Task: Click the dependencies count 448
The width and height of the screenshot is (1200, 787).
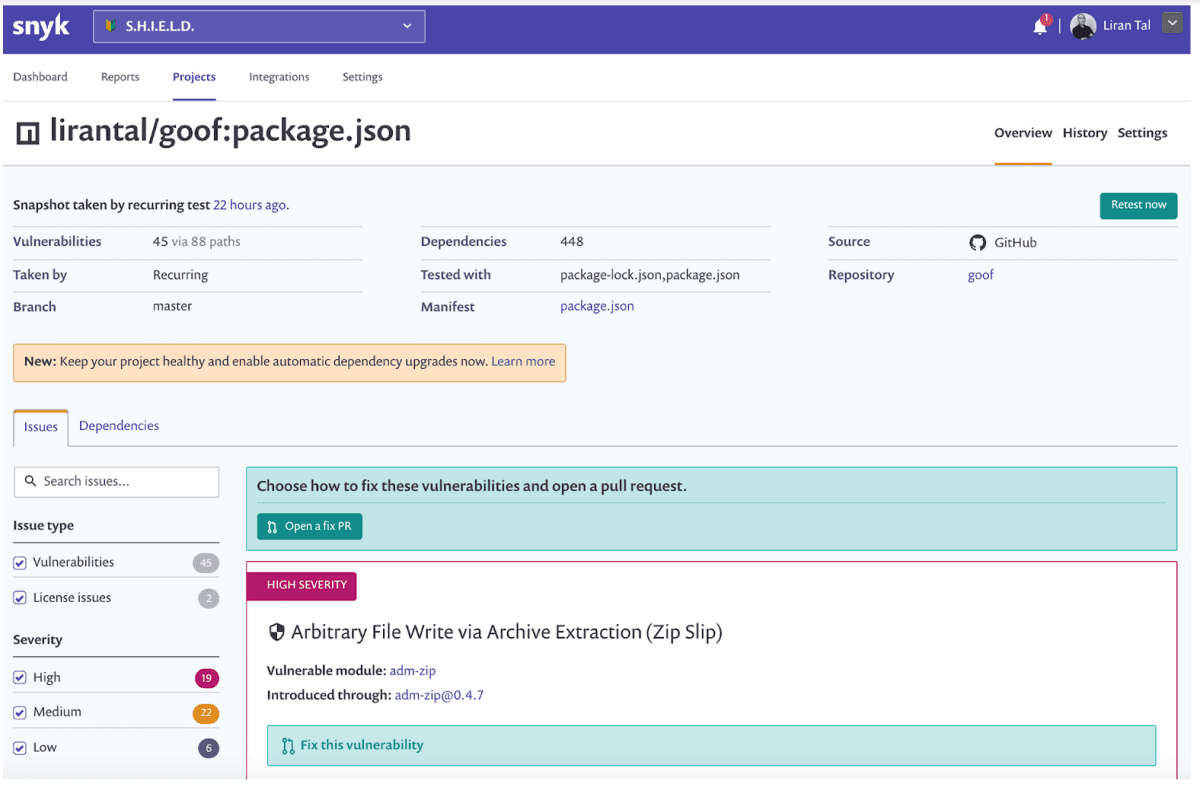Action: [x=572, y=242]
